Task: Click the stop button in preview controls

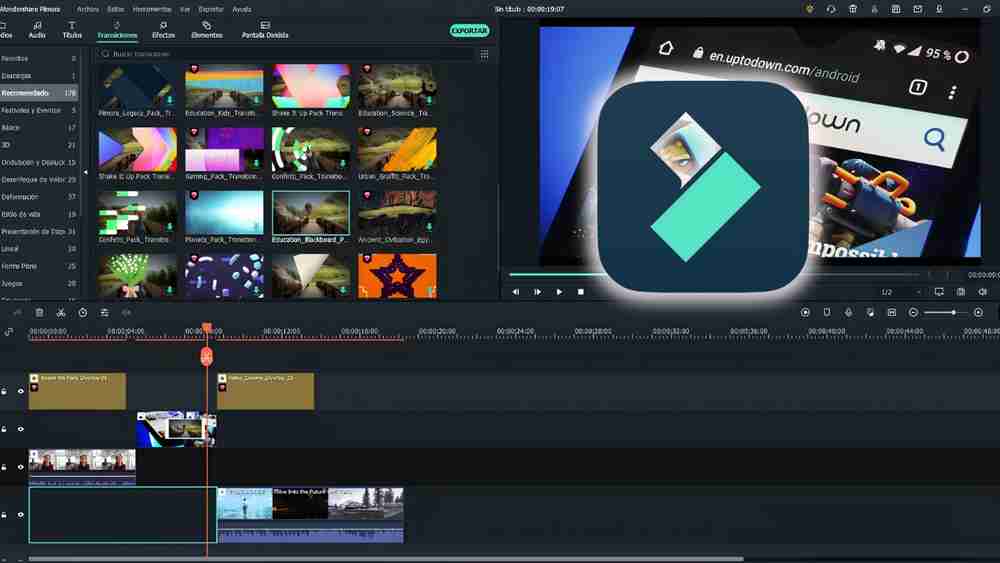Action: pyautogui.click(x=580, y=291)
